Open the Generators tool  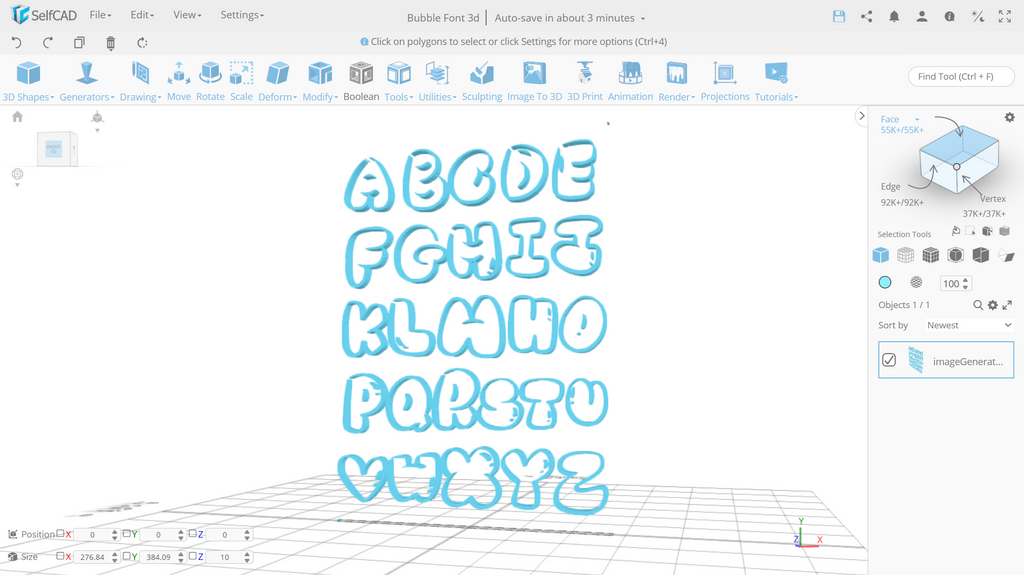[x=87, y=81]
